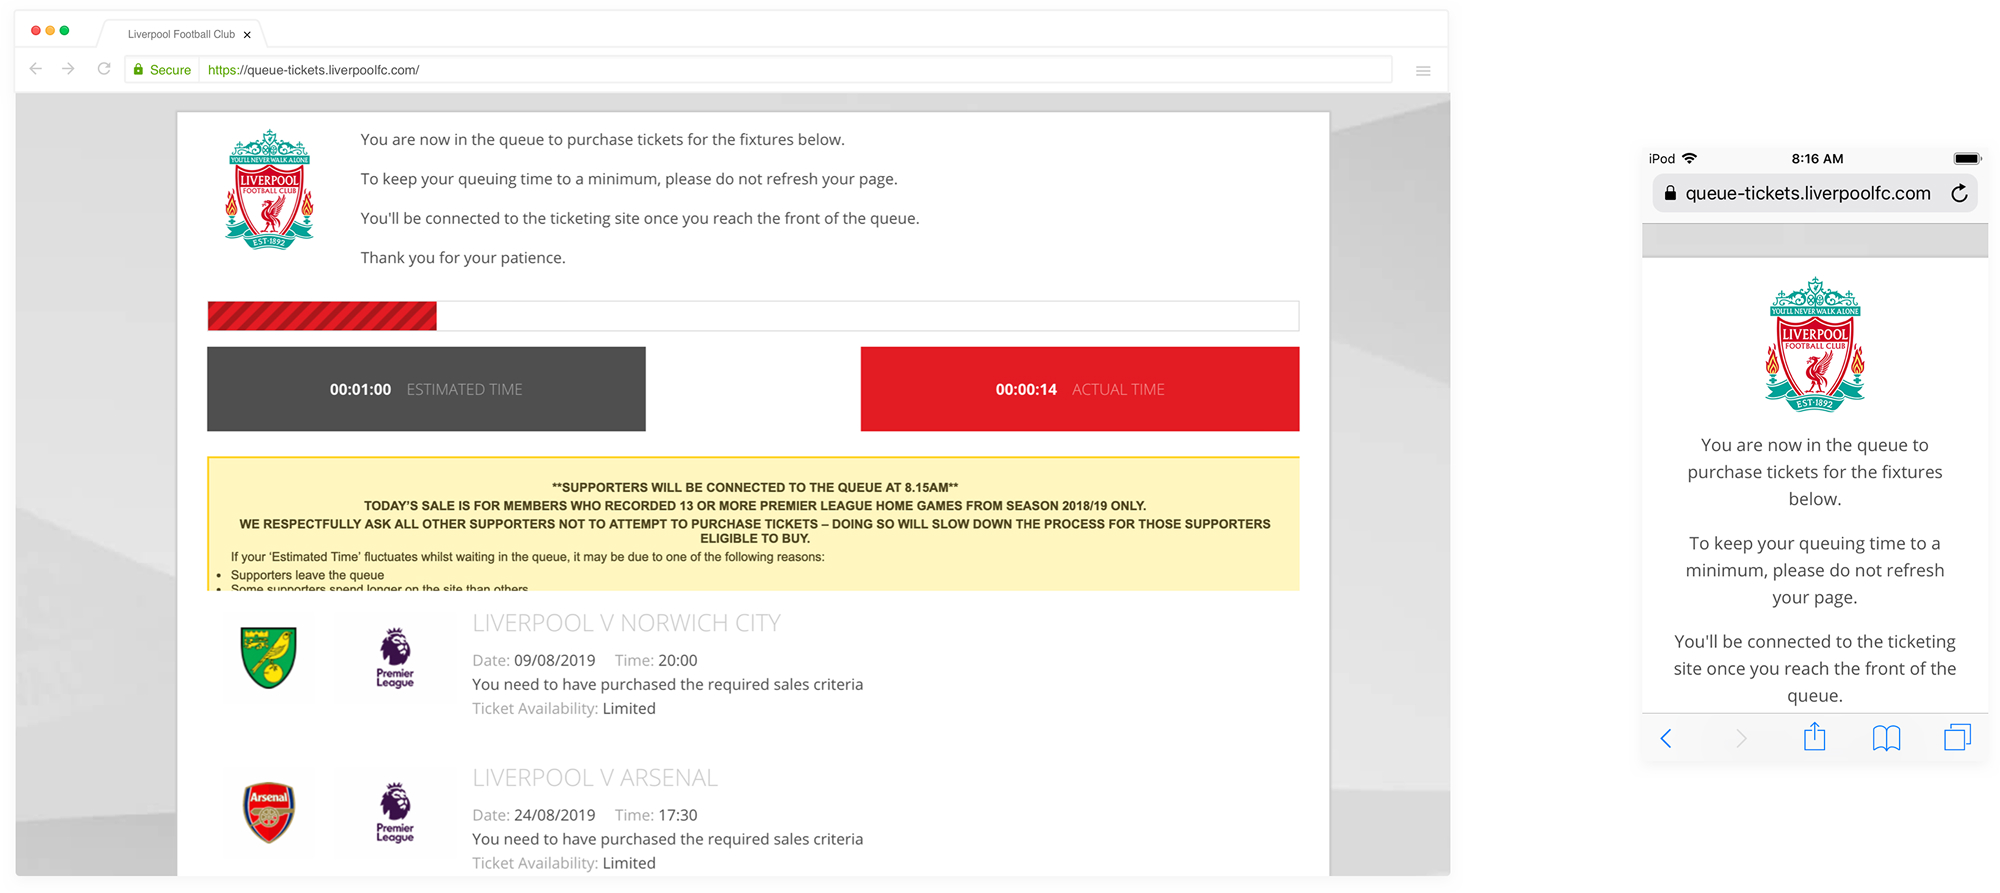The image size is (2000, 893).
Task: Click the Liverpool FC crest on desktop page
Action: [x=269, y=189]
